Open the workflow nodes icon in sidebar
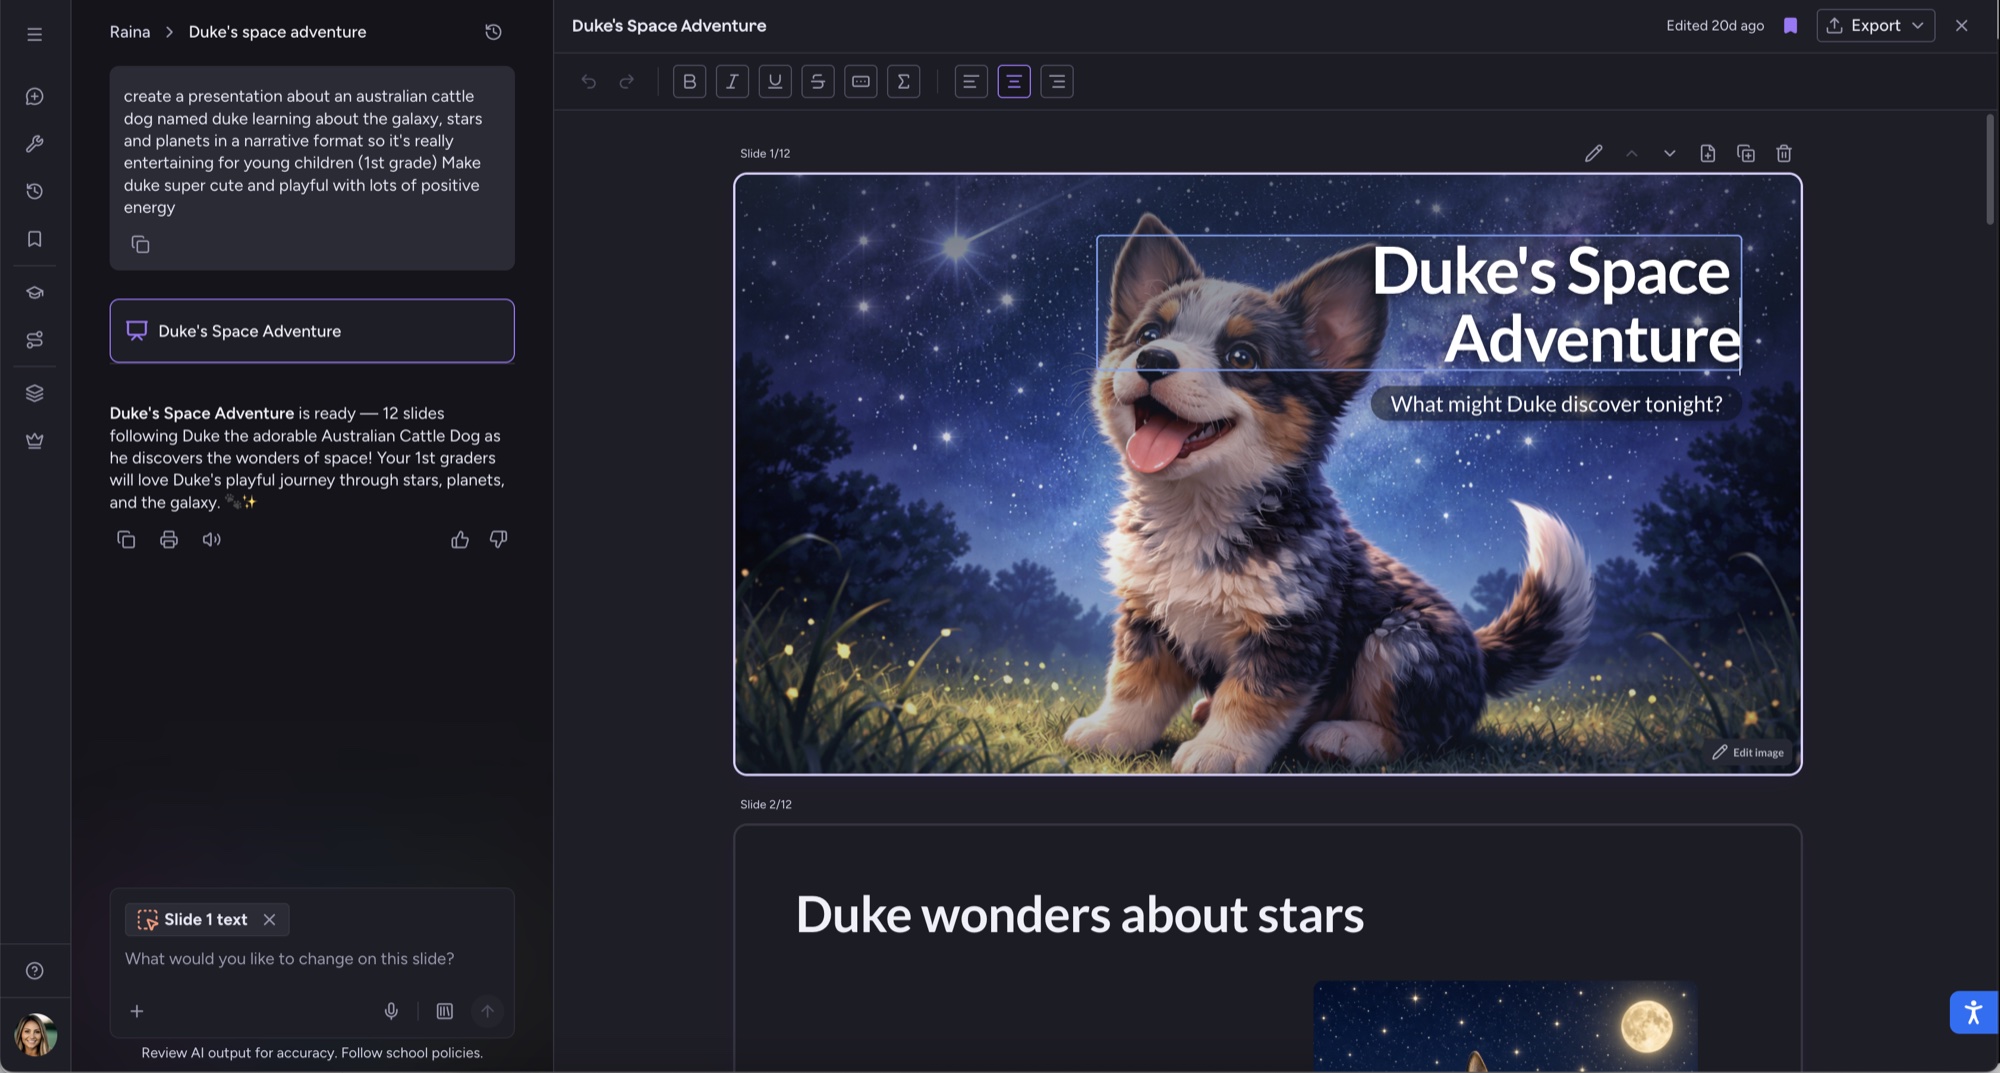This screenshot has width=2000, height=1073. click(x=35, y=340)
